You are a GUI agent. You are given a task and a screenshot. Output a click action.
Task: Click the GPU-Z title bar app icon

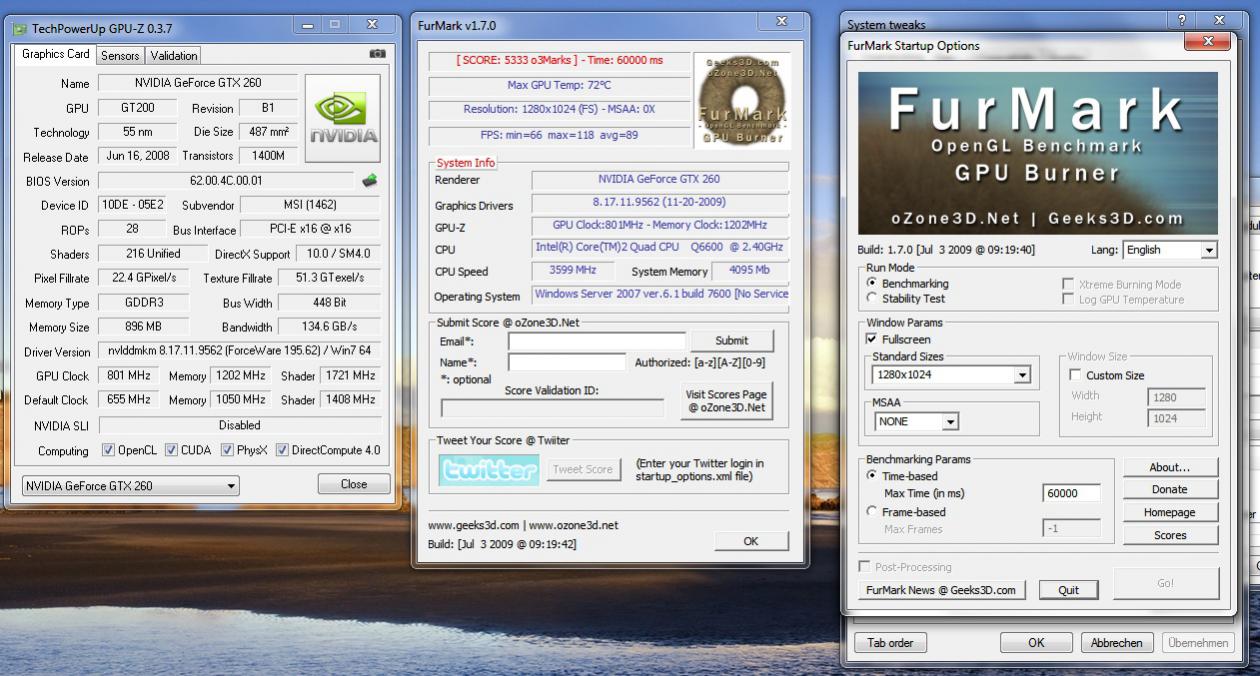click(x=20, y=29)
